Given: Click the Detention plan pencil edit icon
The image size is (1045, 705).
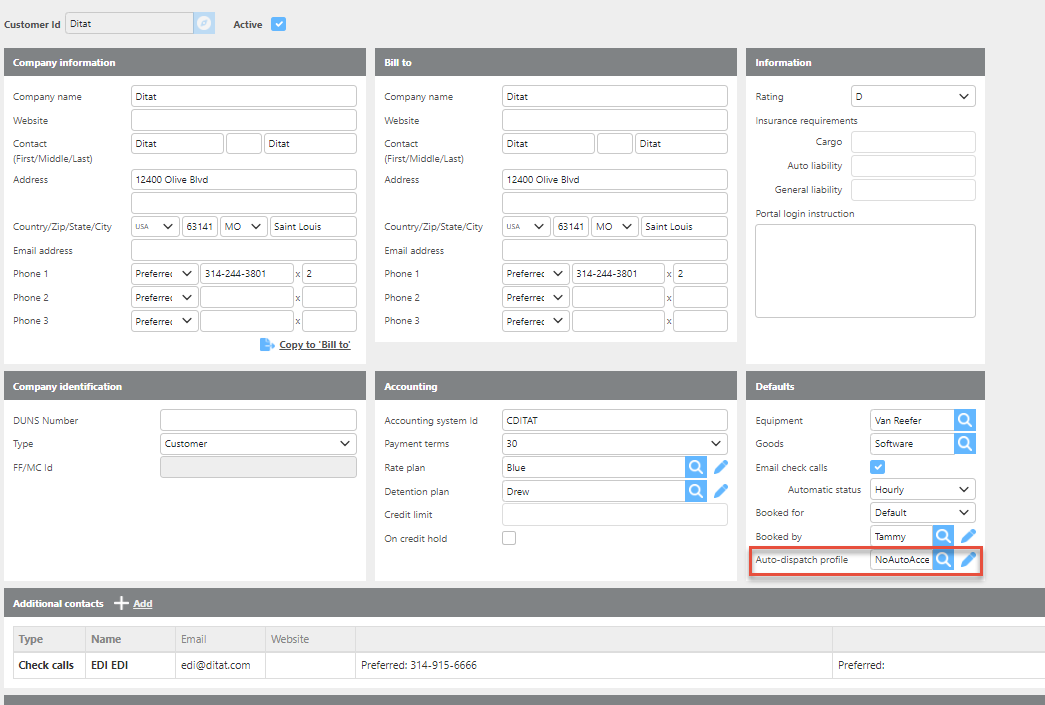Looking at the screenshot, I should 721,491.
